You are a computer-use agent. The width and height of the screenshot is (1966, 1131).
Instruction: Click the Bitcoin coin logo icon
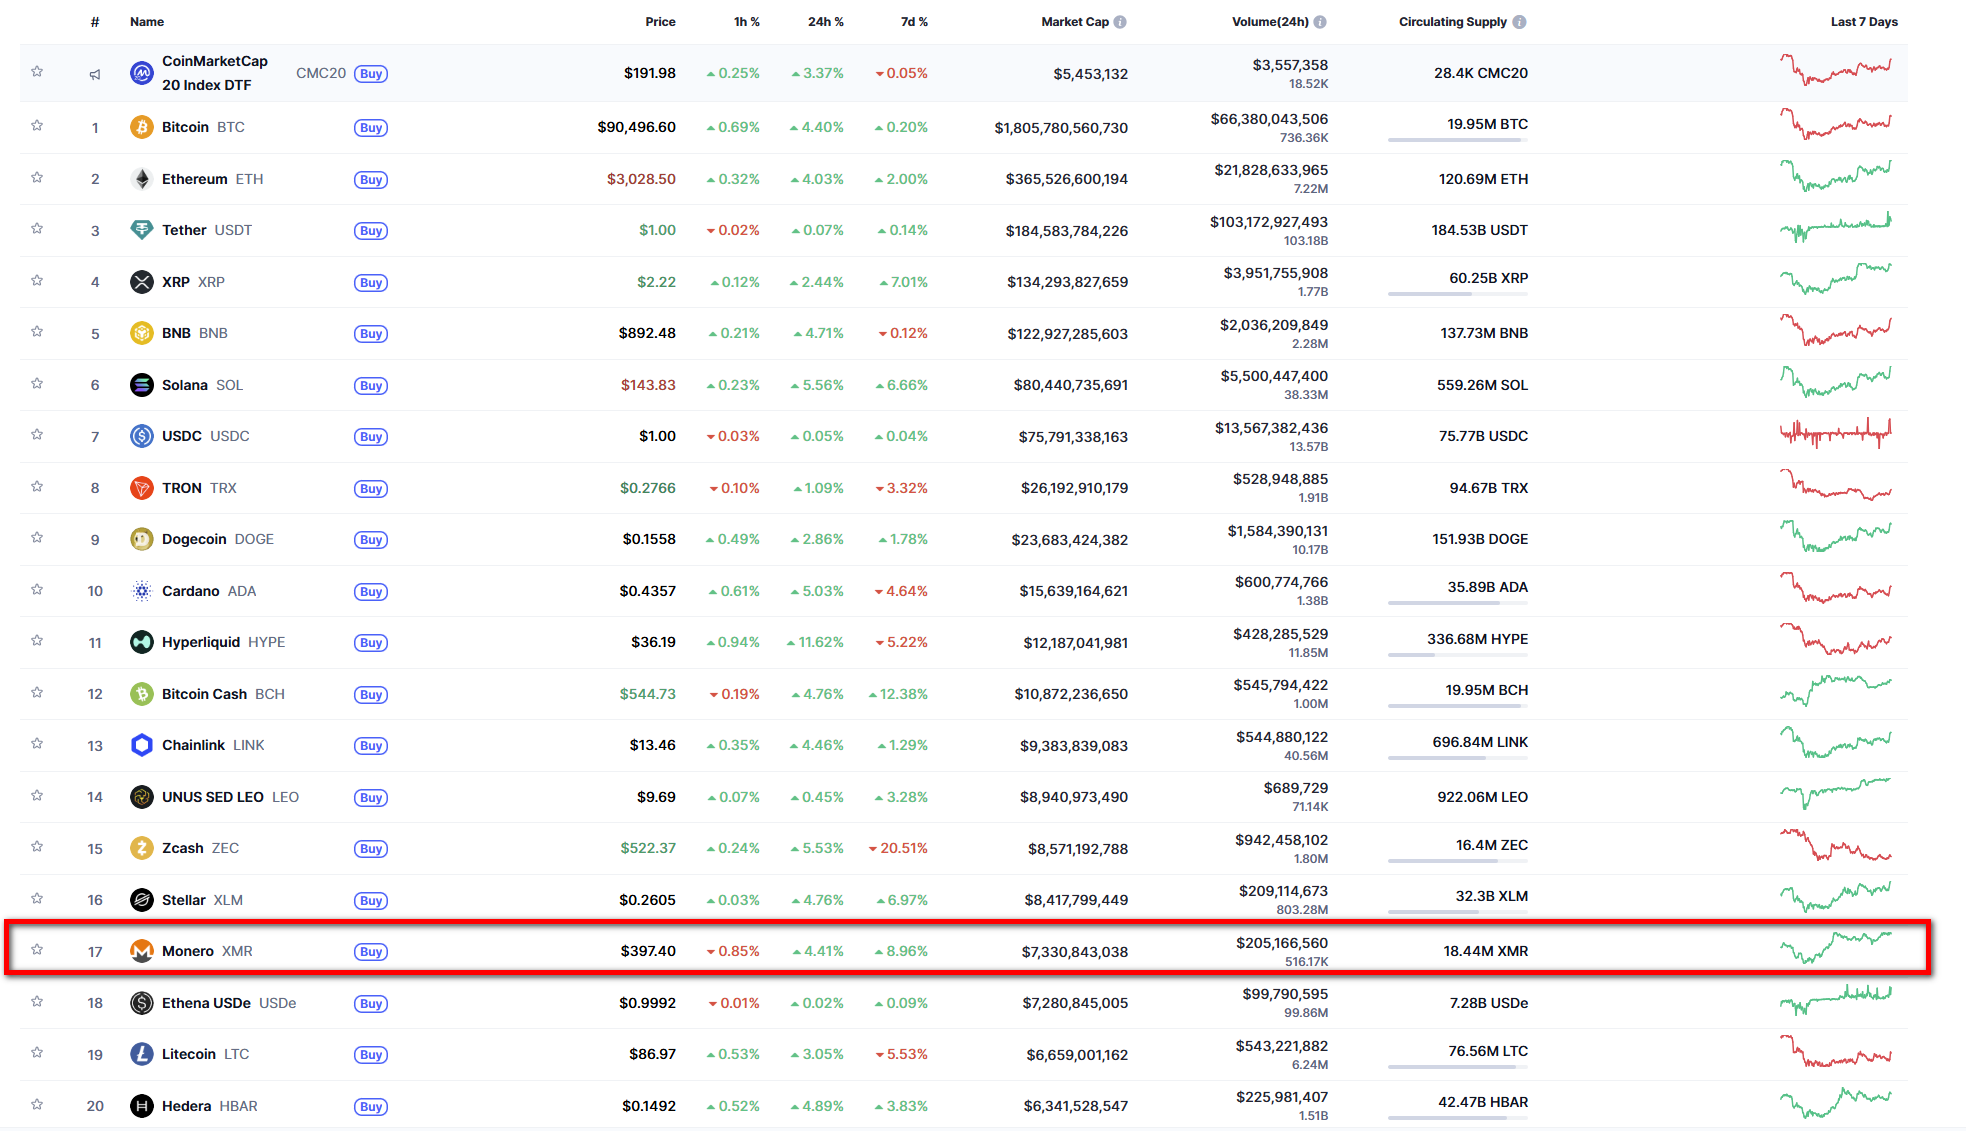click(142, 127)
